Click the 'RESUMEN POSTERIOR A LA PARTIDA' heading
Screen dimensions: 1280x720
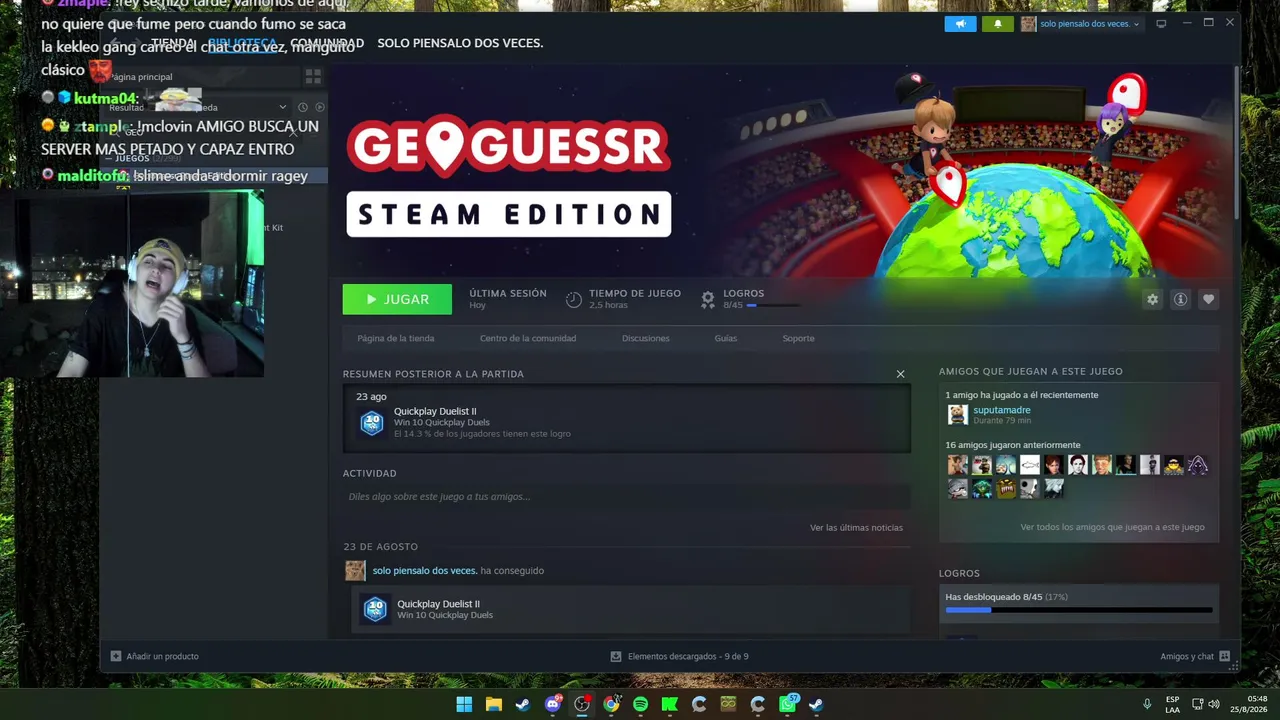[x=433, y=374]
